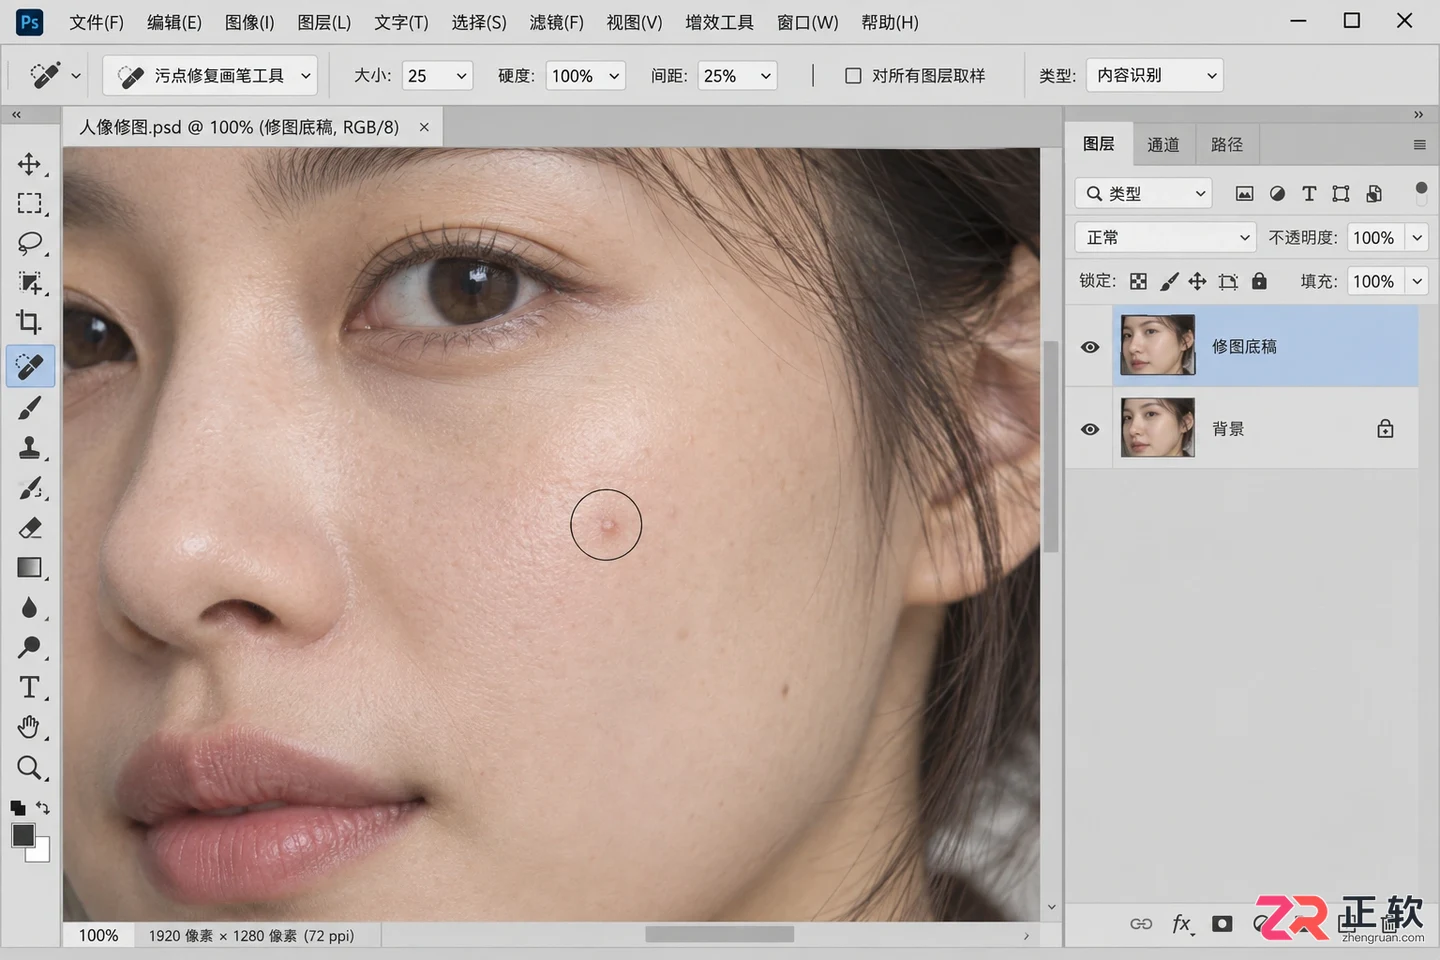Select the Move tool
Viewport: 1440px width, 960px height.
click(x=30, y=164)
